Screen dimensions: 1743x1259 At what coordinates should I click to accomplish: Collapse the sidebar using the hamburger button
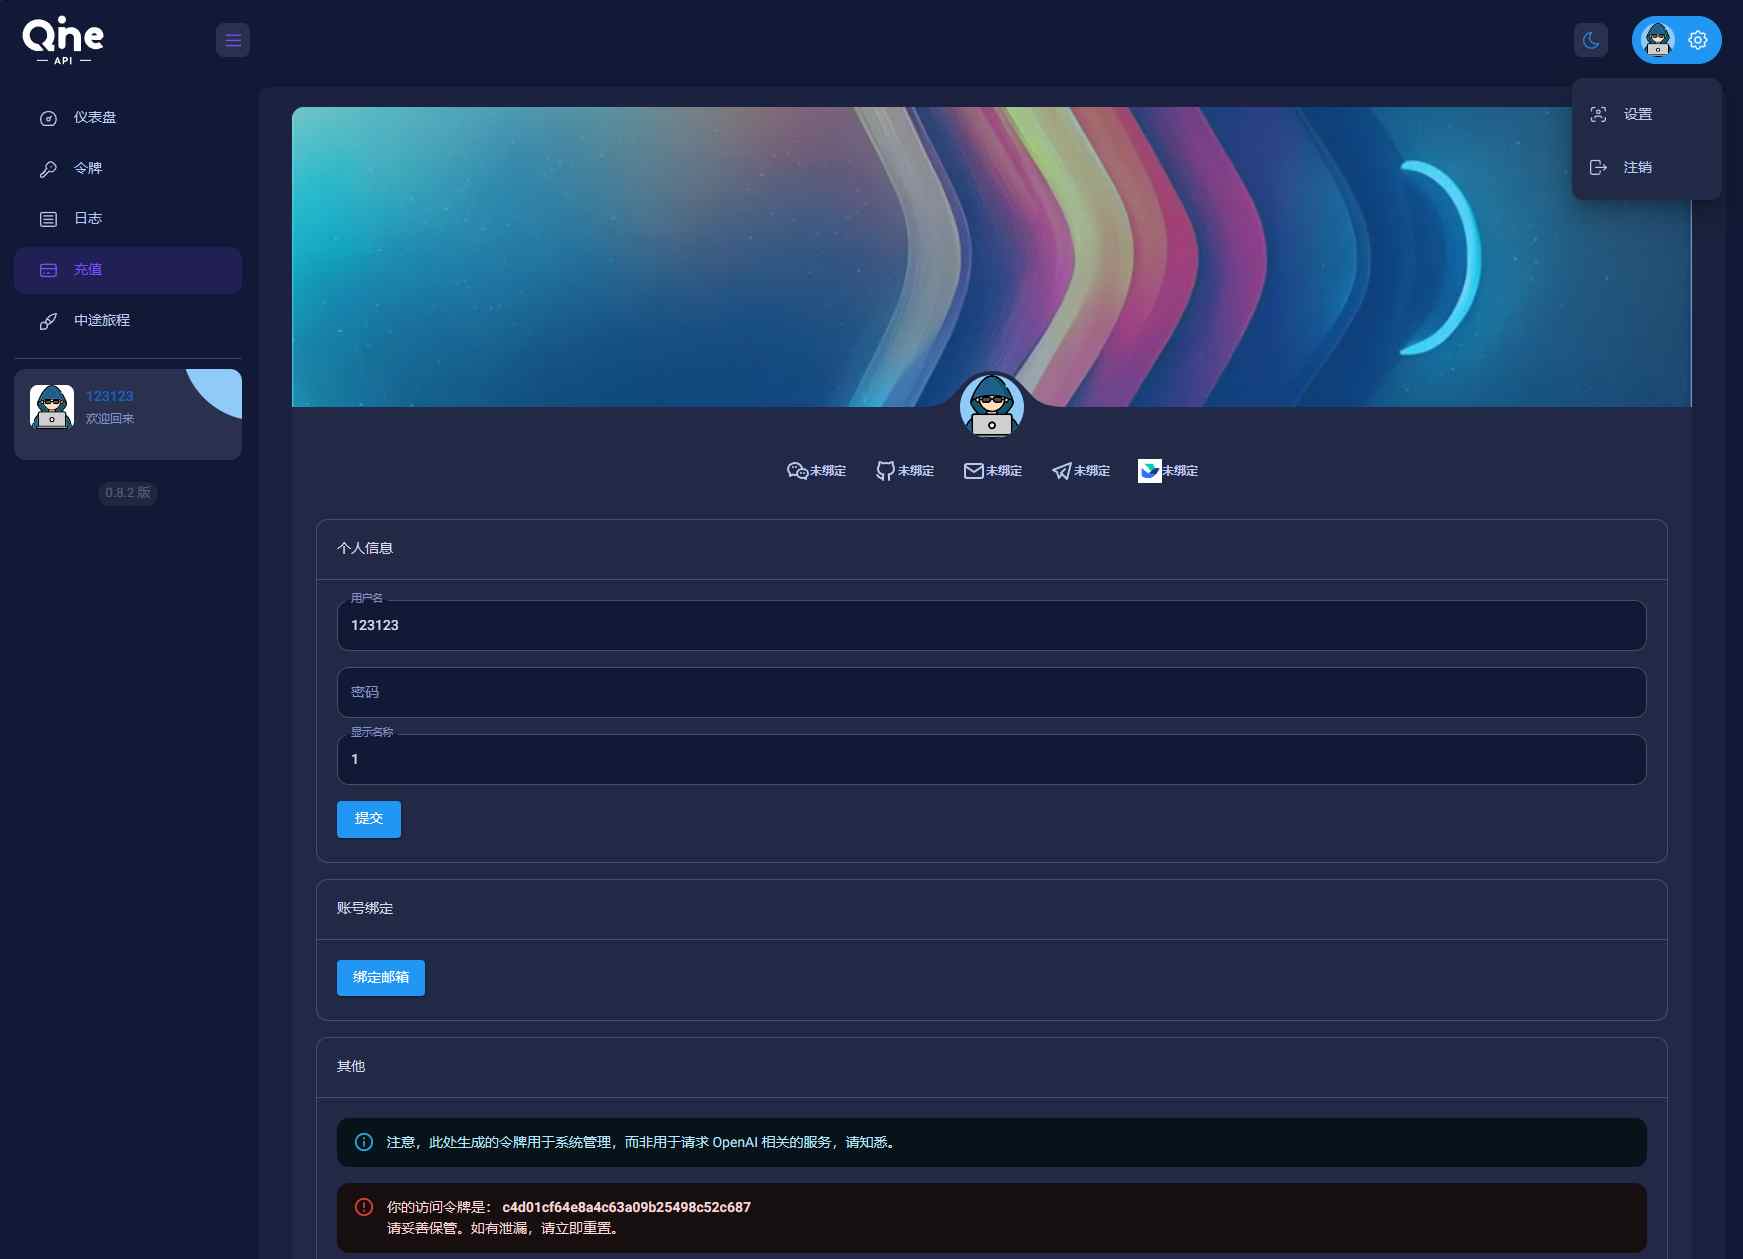(x=233, y=40)
